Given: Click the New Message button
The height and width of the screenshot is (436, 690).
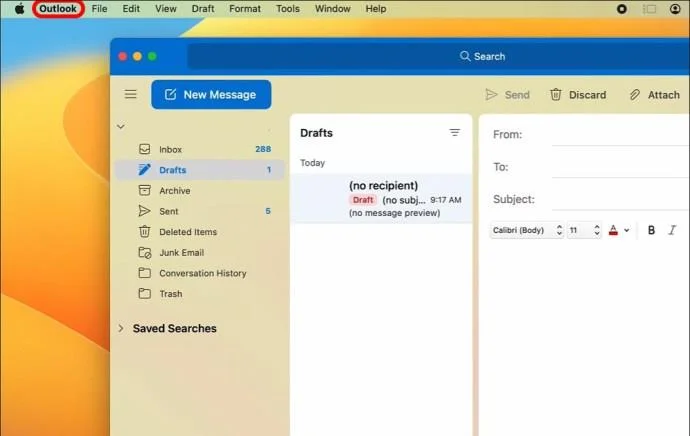Looking at the screenshot, I should click(x=211, y=95).
